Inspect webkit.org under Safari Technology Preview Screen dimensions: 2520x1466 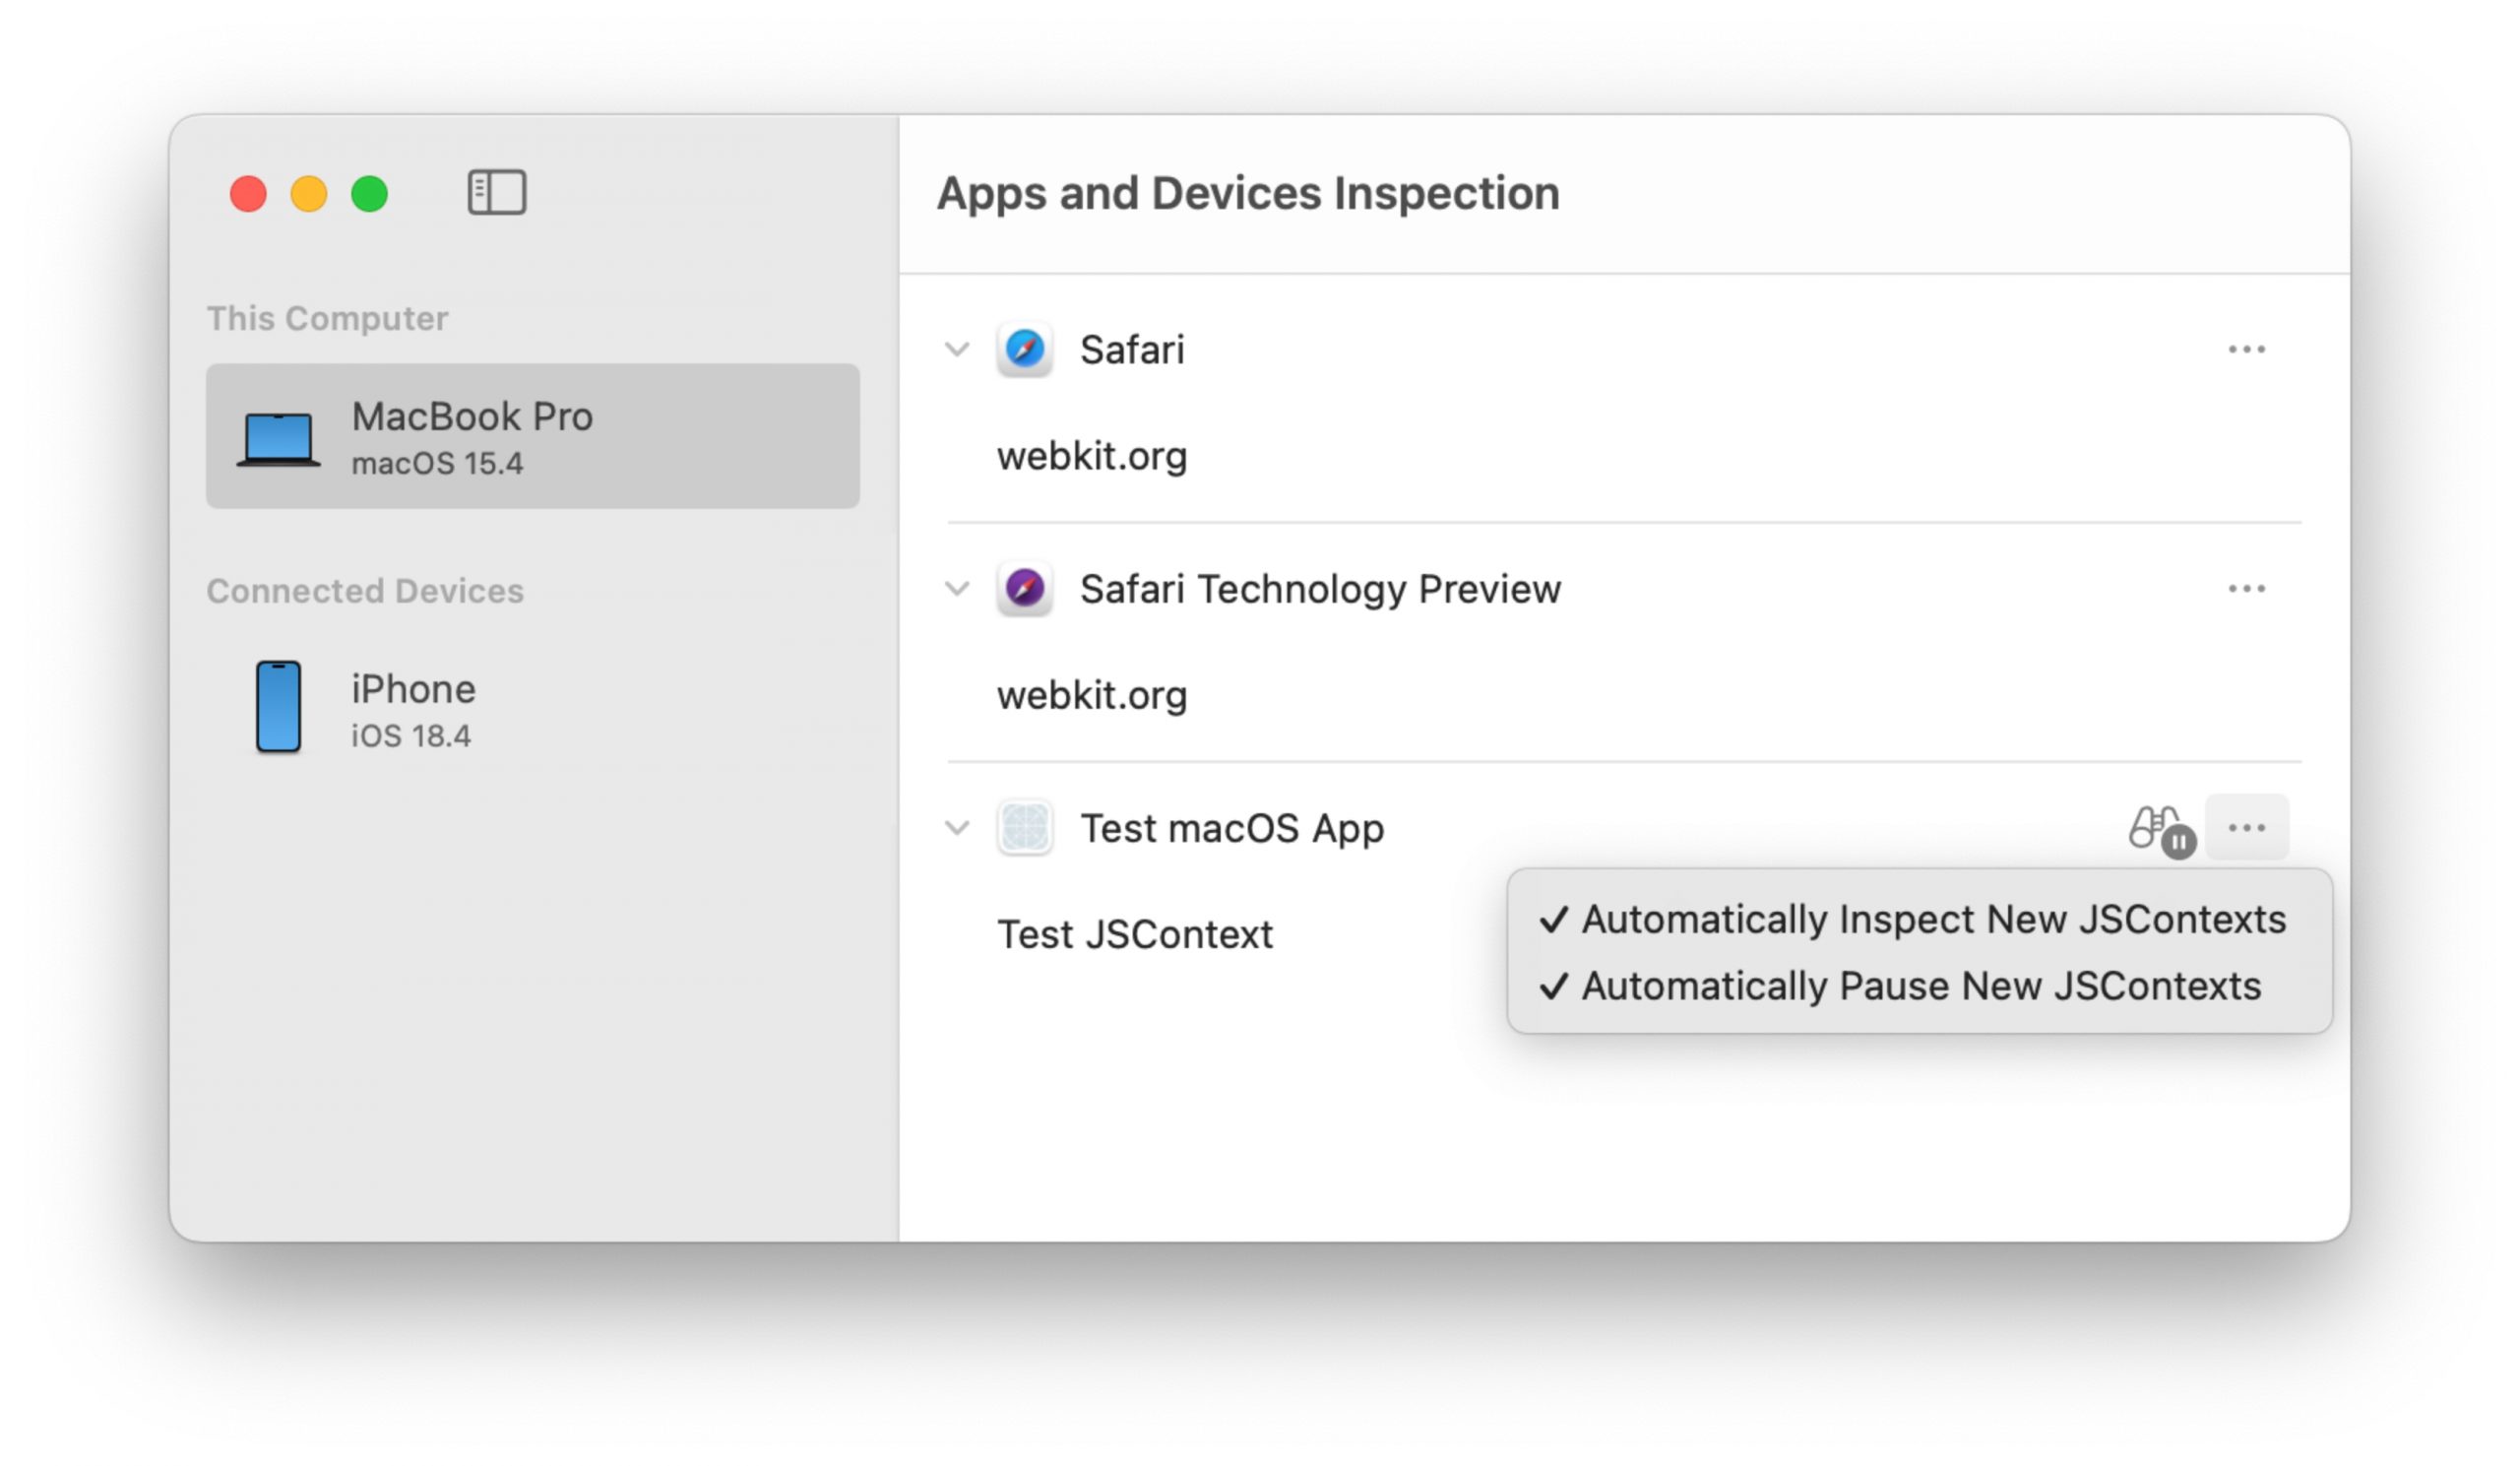point(1091,695)
